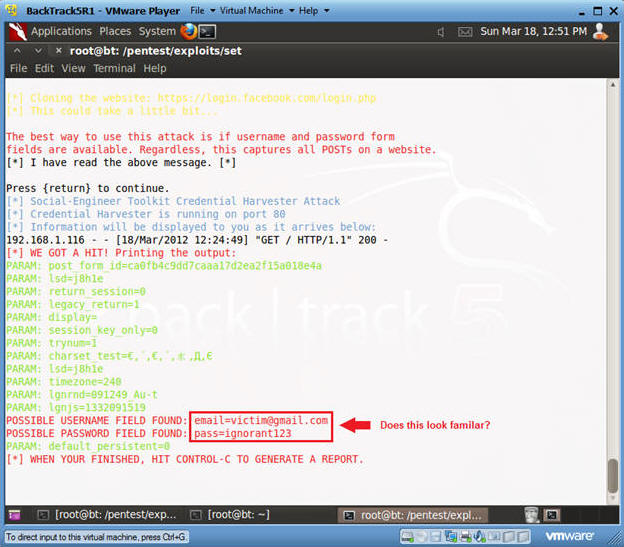Open the VMware Help dropdown menu
This screenshot has height=547, width=624.
pyautogui.click(x=314, y=11)
